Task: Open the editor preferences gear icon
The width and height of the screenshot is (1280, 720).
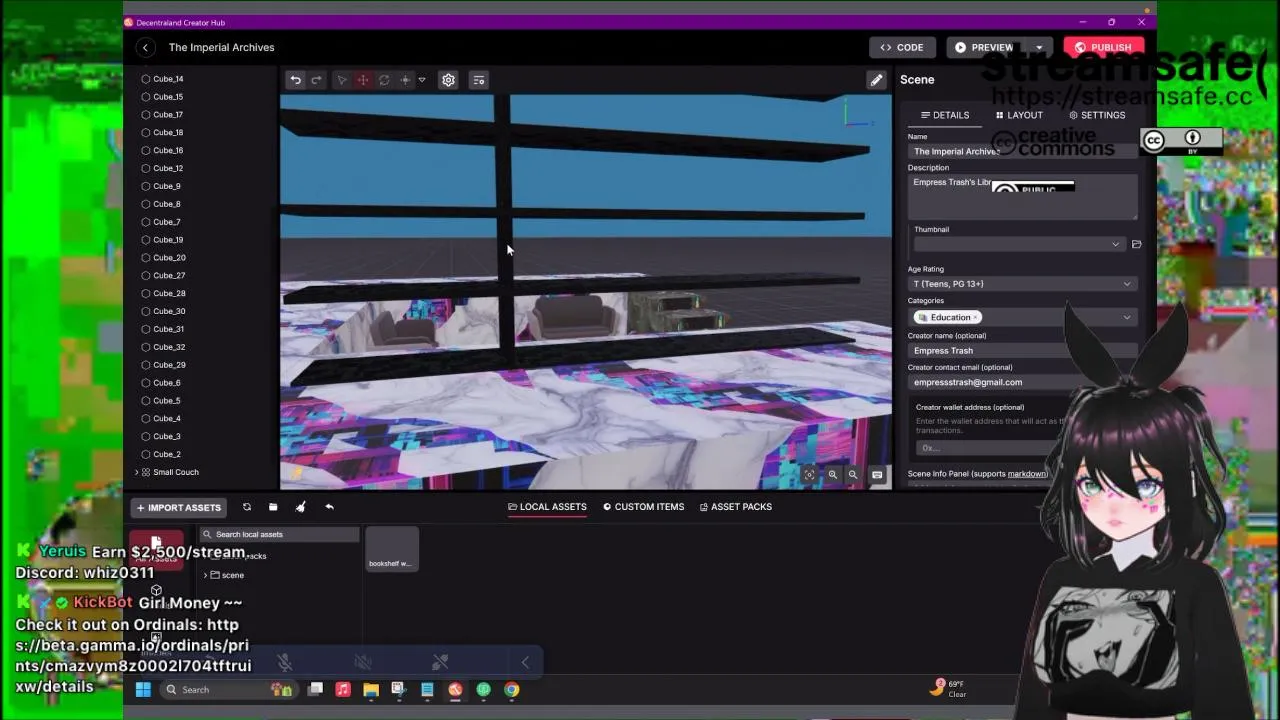Action: pos(448,80)
